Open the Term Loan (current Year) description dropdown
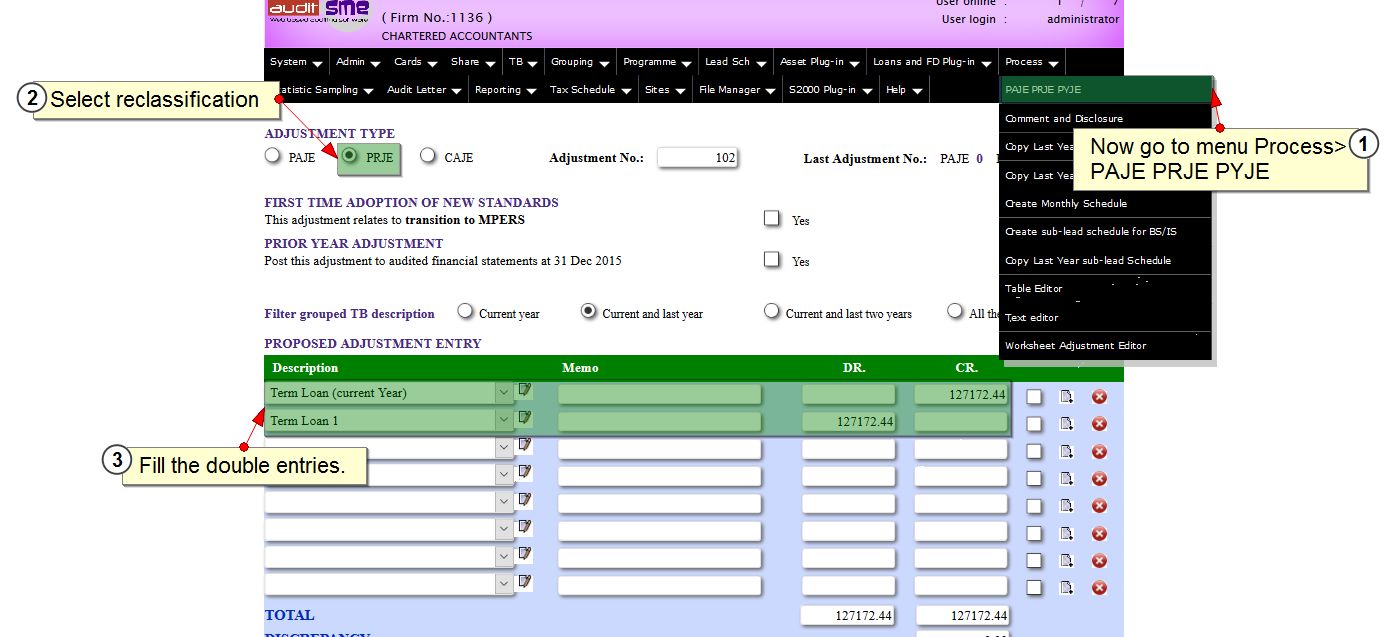The width and height of the screenshot is (1389, 637). point(503,394)
